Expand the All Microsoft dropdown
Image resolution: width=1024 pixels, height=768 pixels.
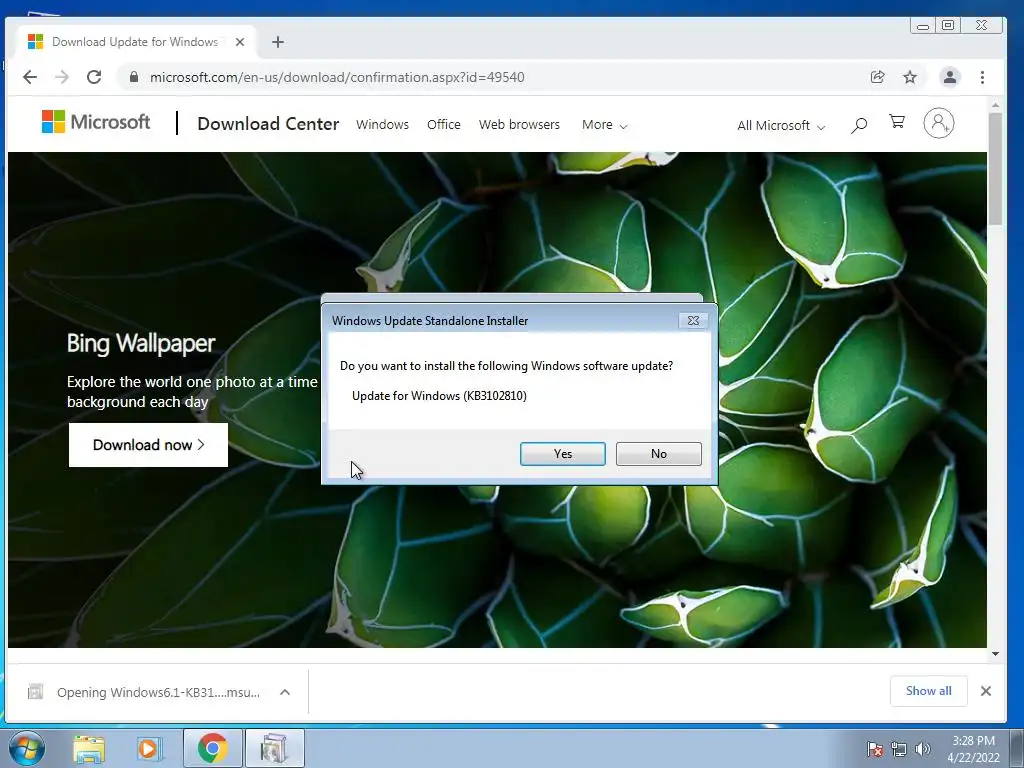click(780, 125)
